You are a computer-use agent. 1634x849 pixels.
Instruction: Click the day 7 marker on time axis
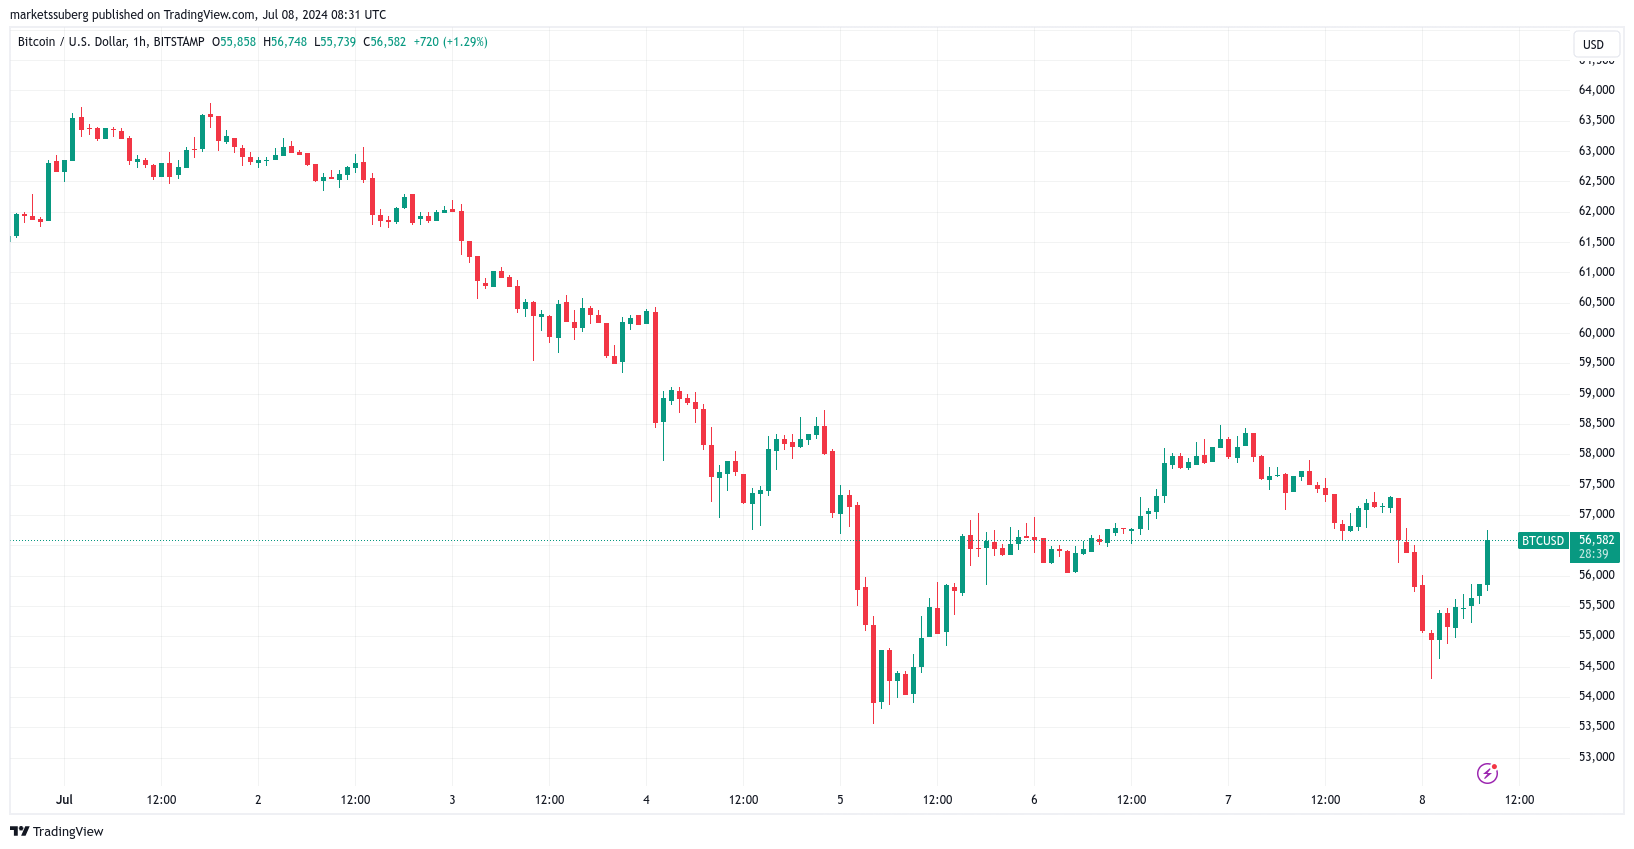click(1228, 800)
